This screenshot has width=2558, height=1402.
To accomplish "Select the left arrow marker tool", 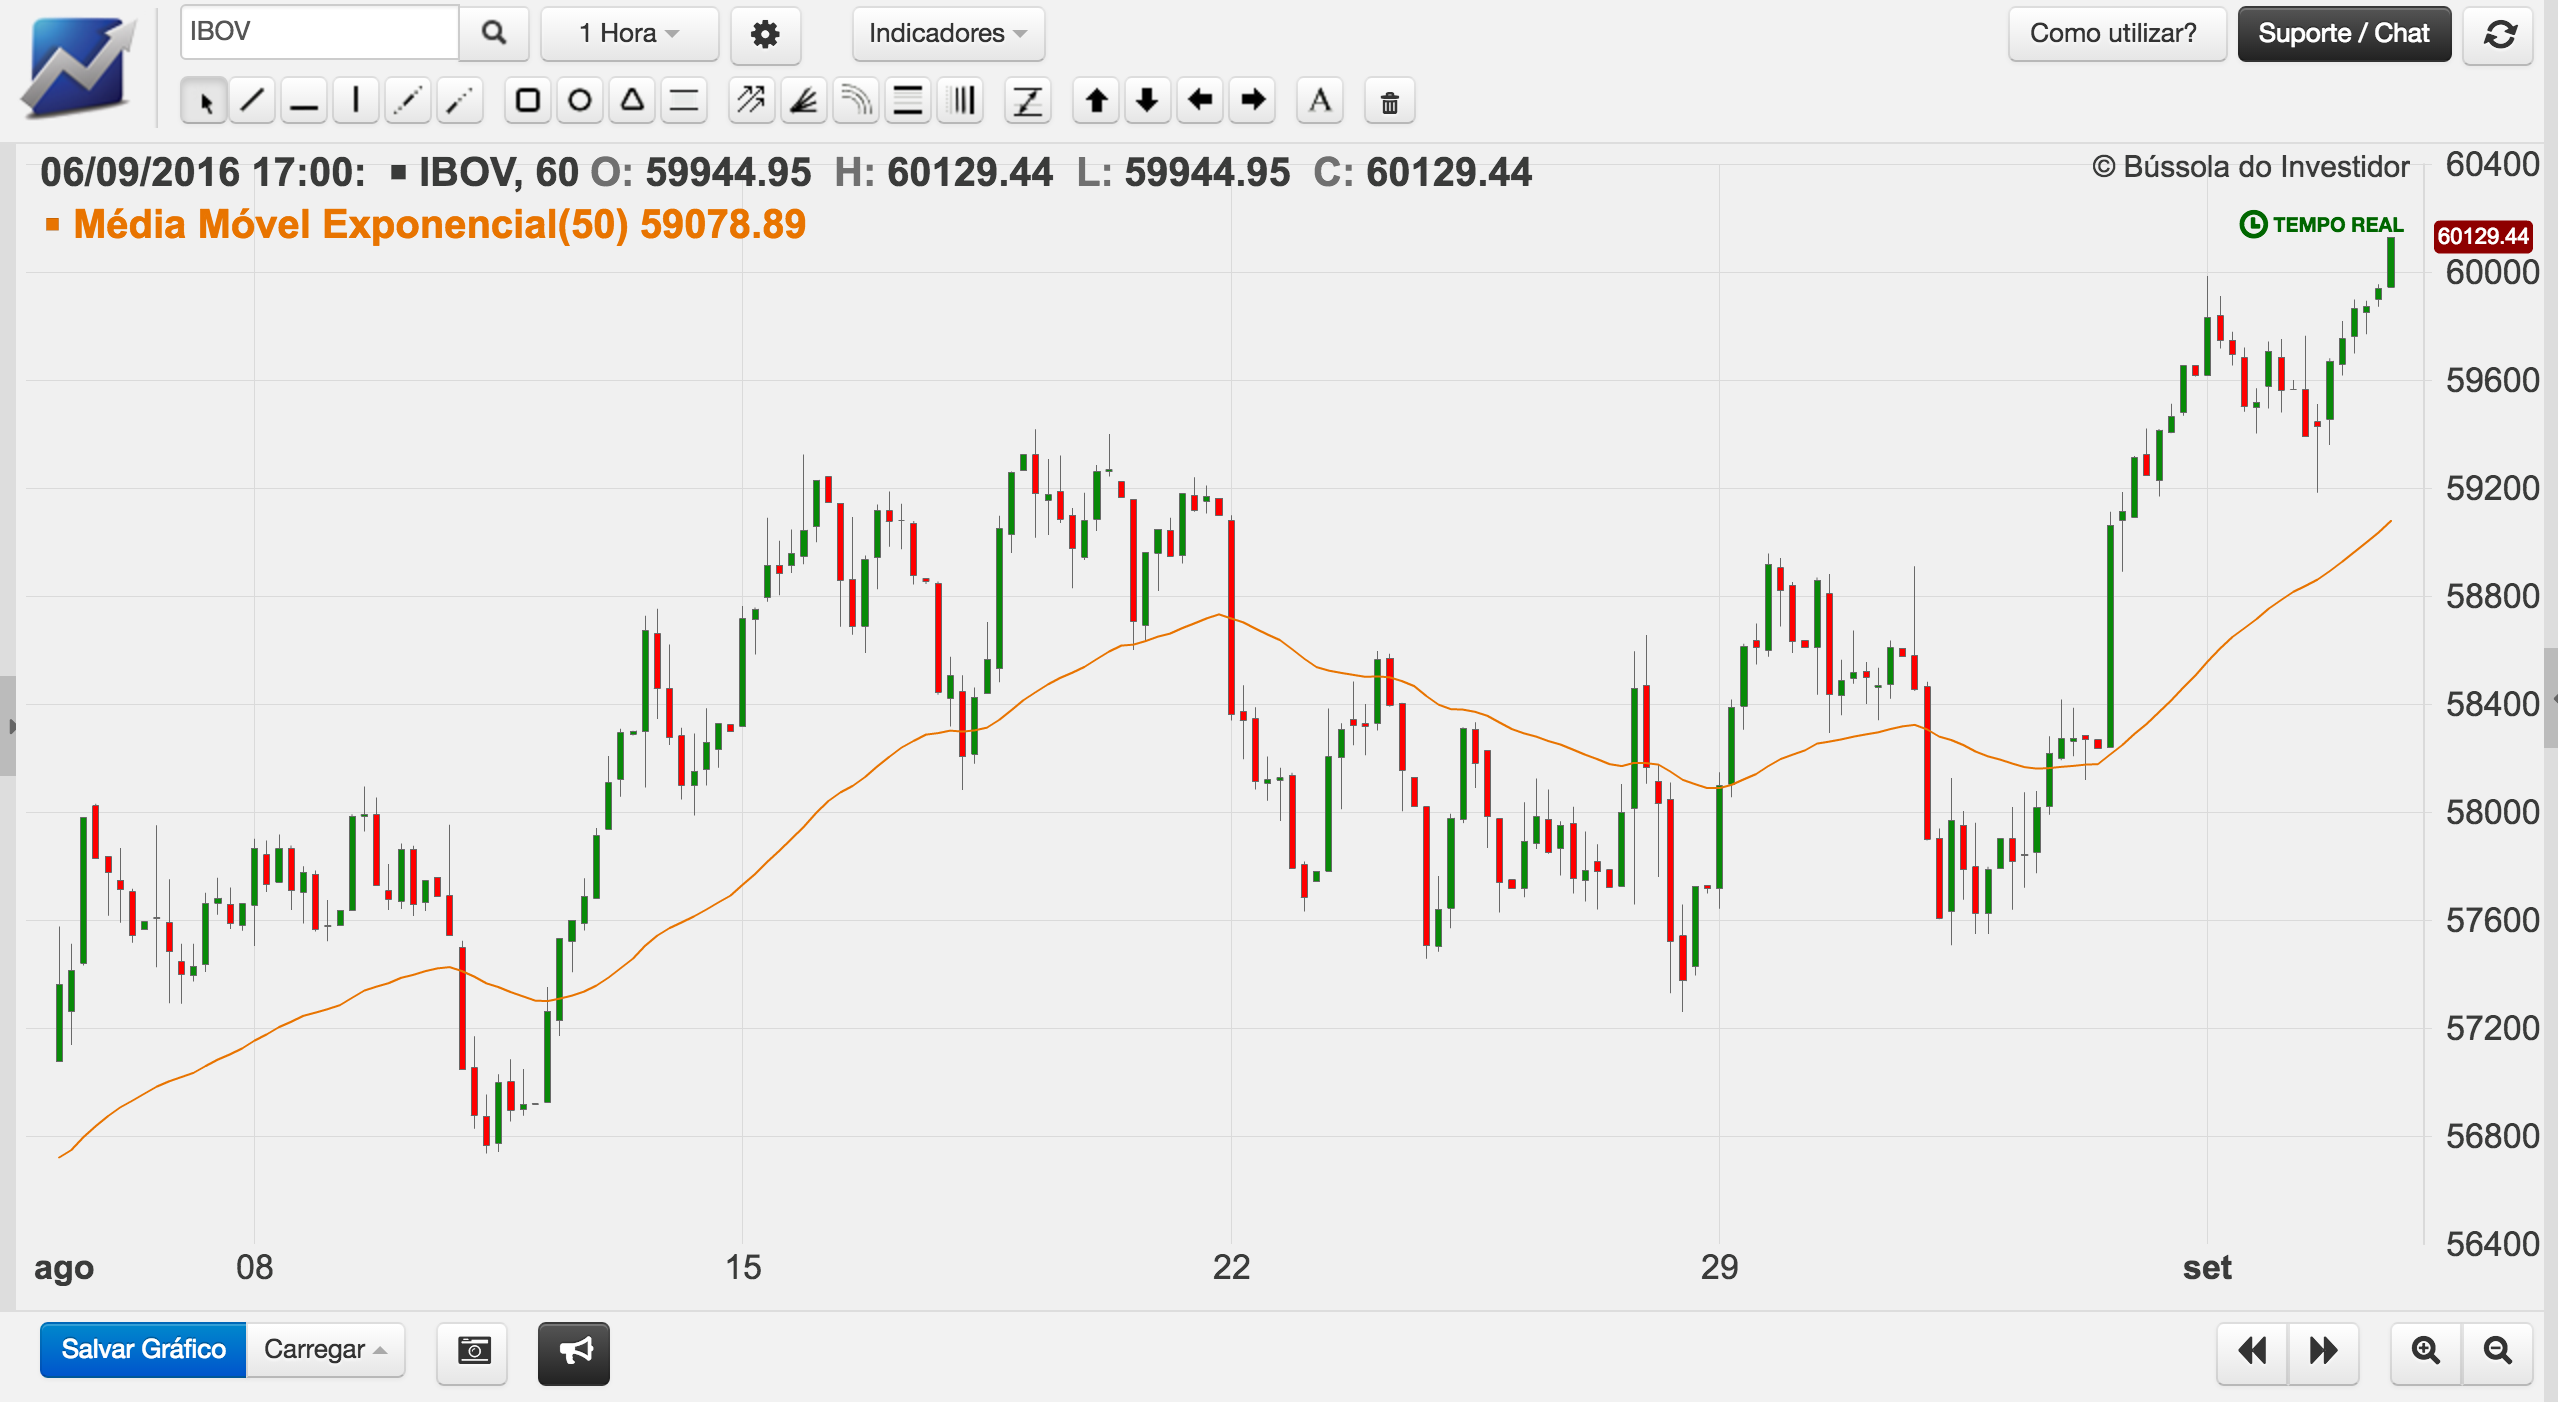I will click(x=1200, y=101).
